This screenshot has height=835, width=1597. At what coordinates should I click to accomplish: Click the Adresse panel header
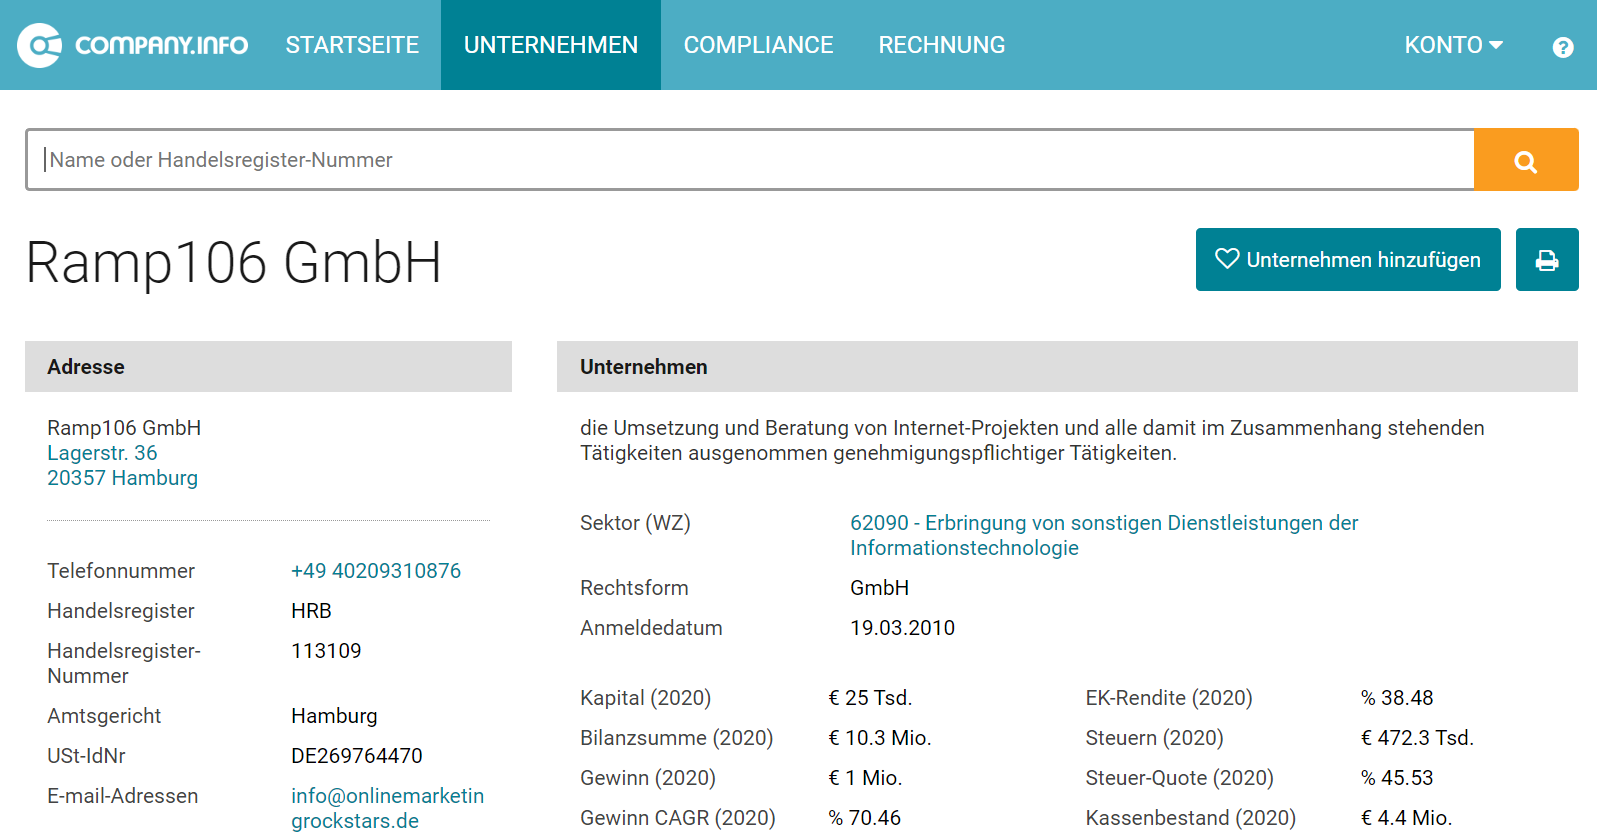coord(268,367)
